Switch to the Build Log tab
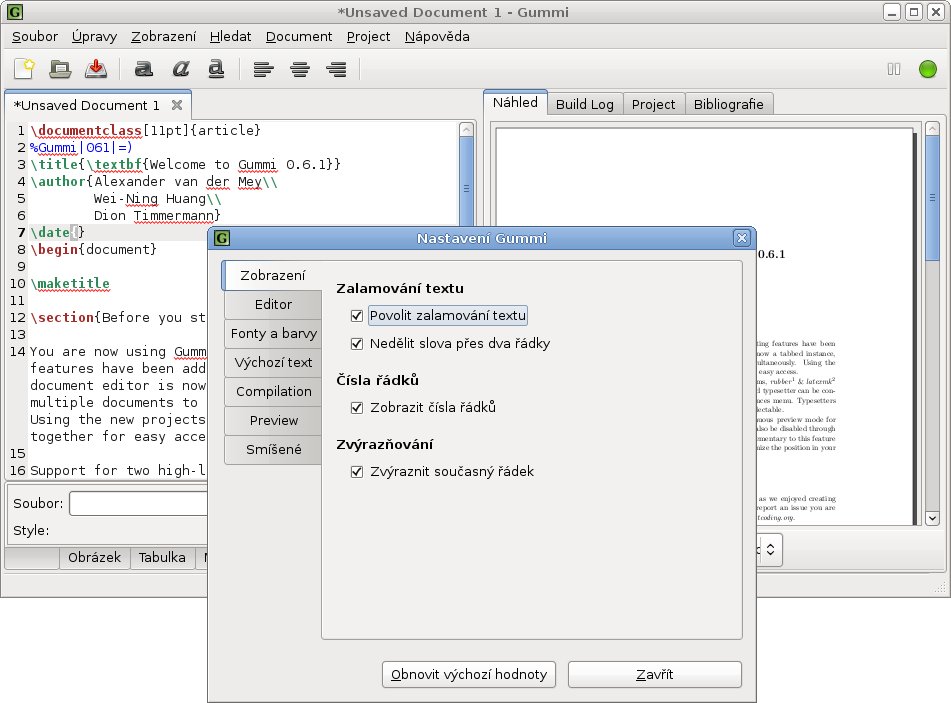Image resolution: width=951 pixels, height=703 pixels. click(x=585, y=104)
